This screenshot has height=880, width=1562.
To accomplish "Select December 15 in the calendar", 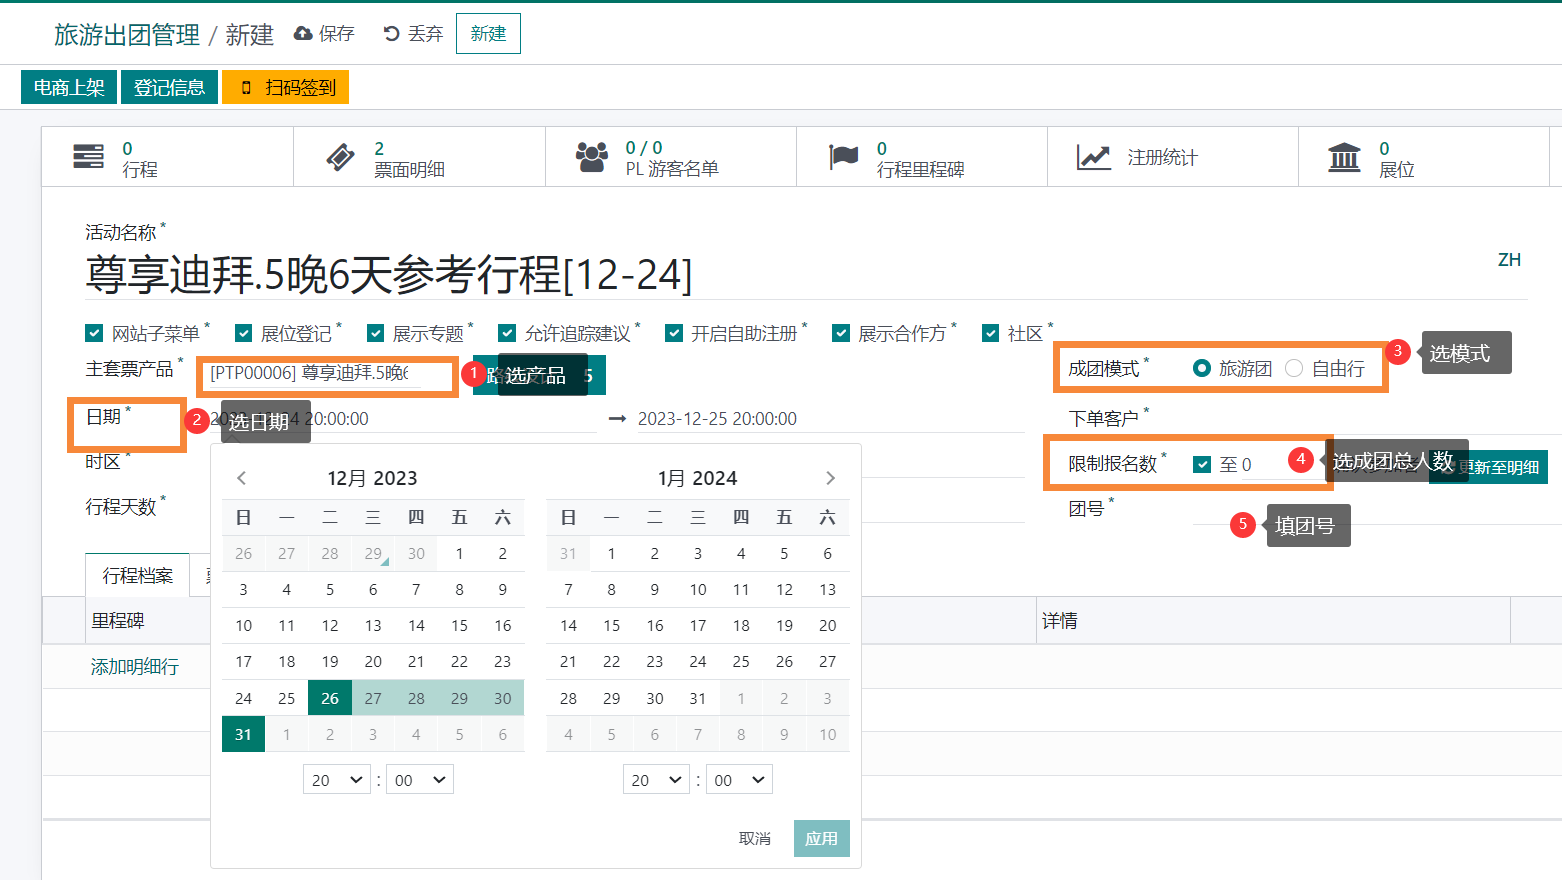I will [x=459, y=626].
